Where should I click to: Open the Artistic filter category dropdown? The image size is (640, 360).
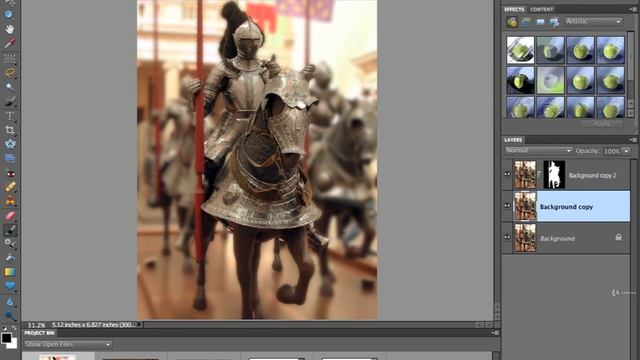pos(593,21)
